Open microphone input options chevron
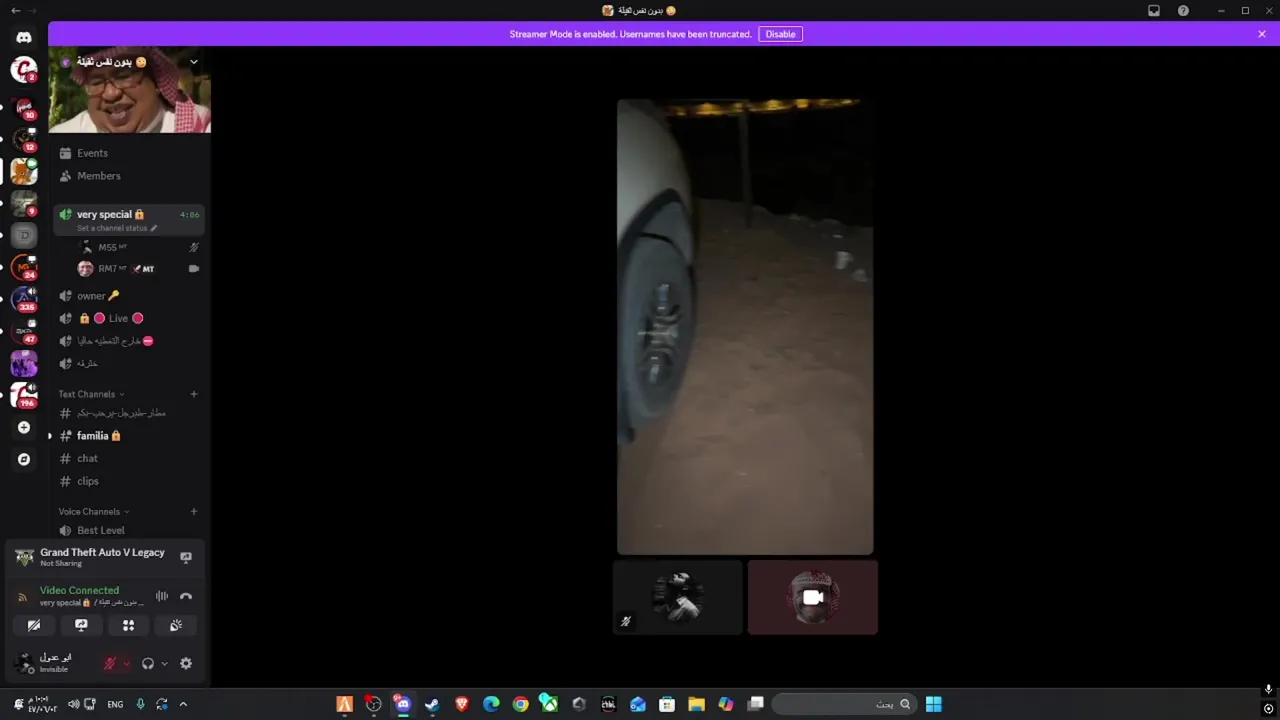Image resolution: width=1280 pixels, height=720 pixels. coord(126,663)
